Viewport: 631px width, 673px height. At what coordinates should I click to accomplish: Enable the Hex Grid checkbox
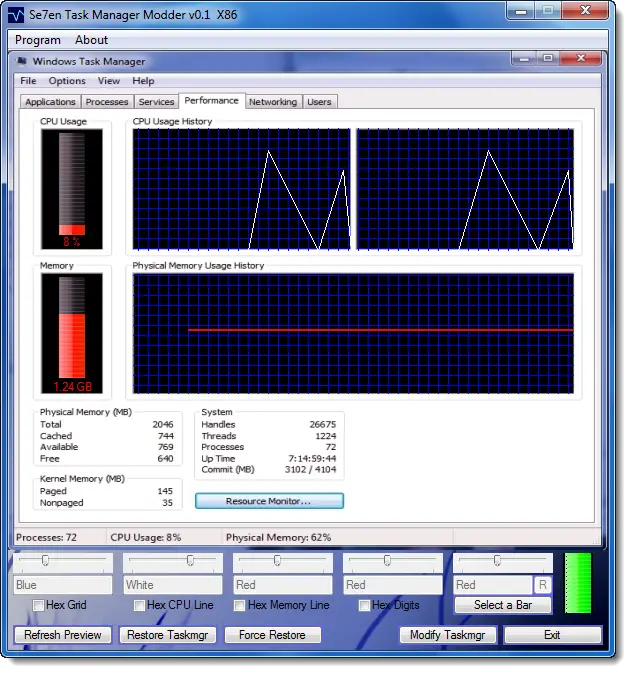(38, 606)
